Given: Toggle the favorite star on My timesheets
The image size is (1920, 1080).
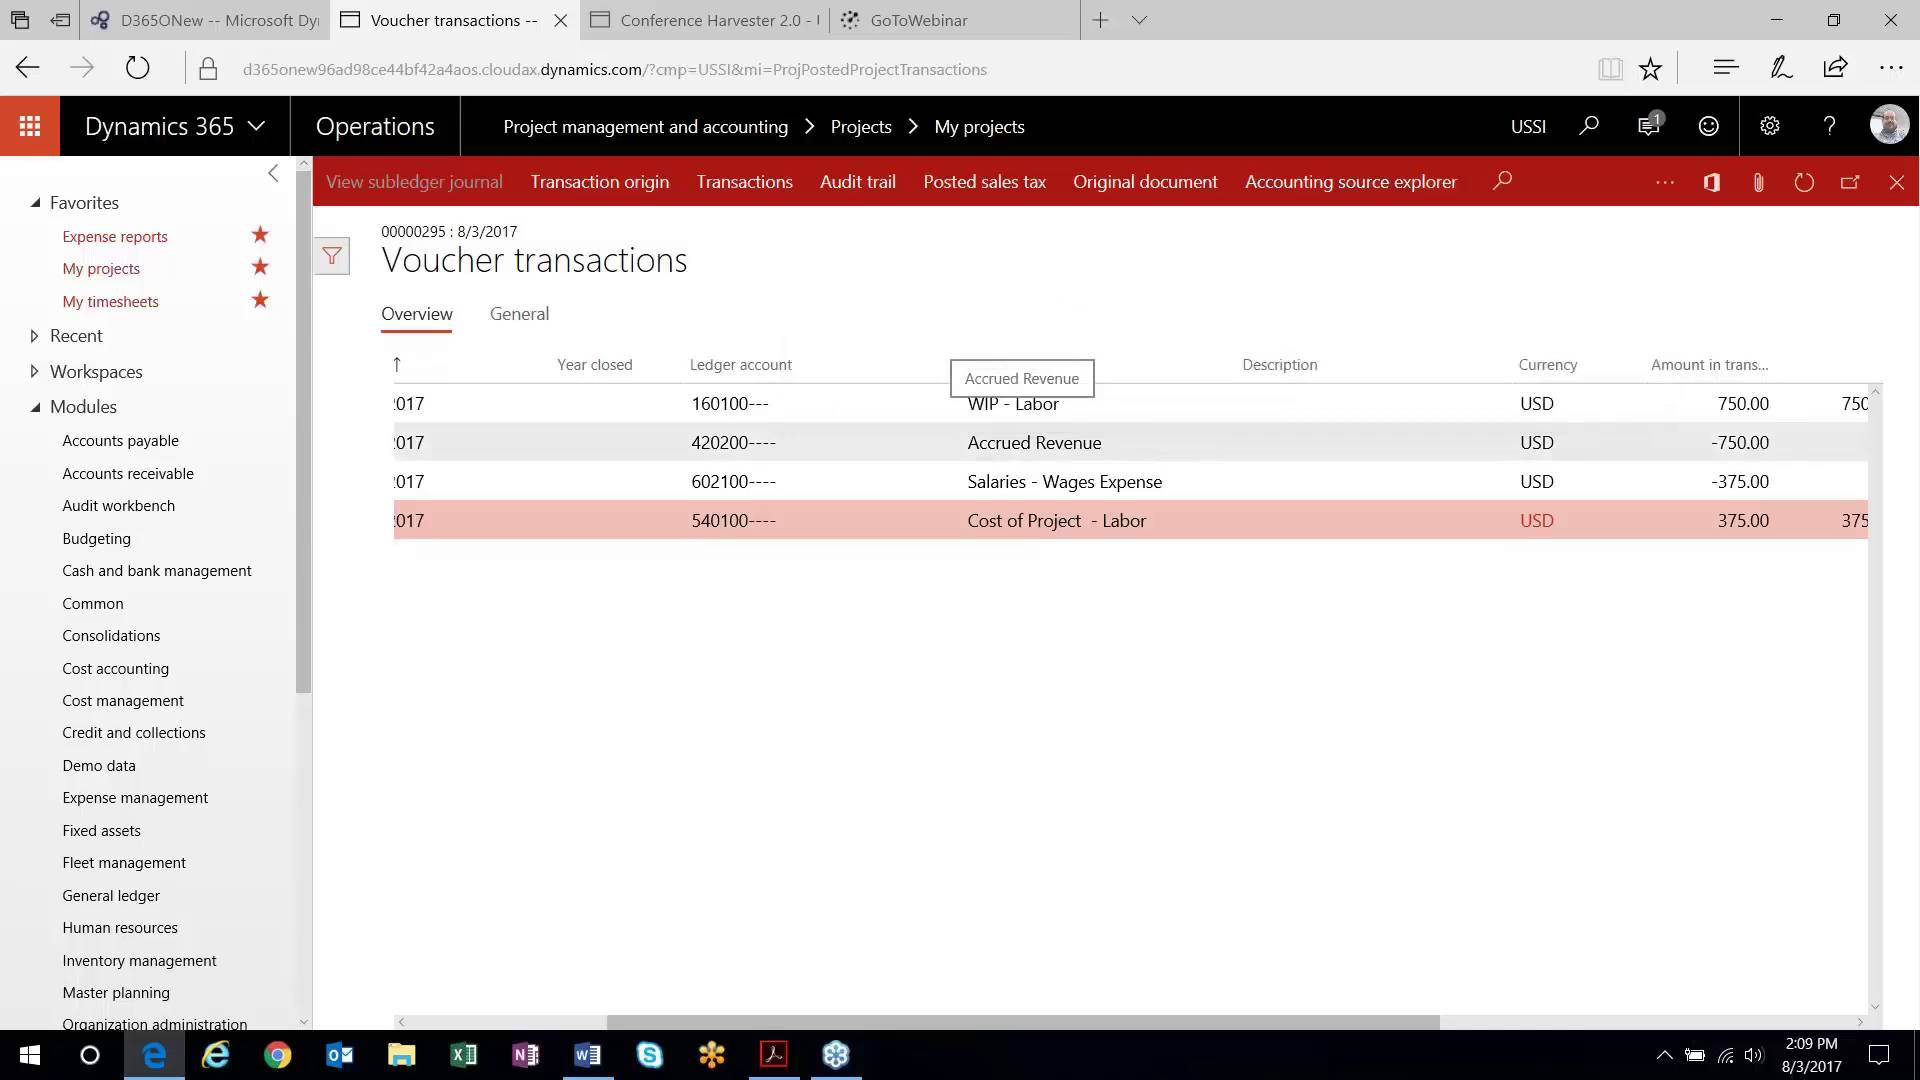Looking at the screenshot, I should pos(259,299).
